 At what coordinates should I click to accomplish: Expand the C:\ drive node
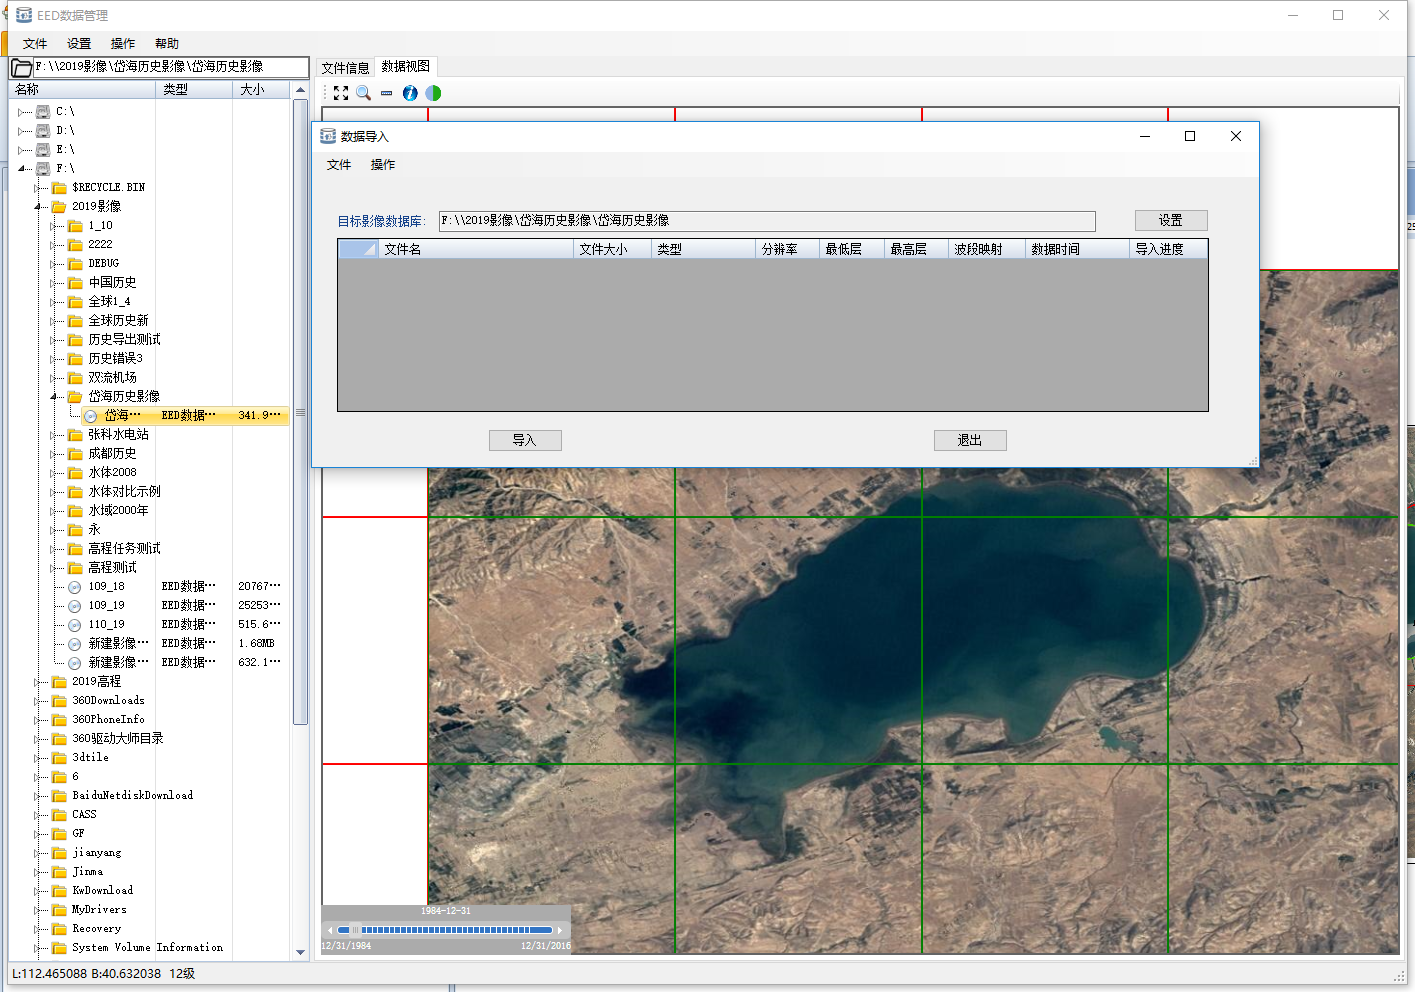pyautogui.click(x=21, y=112)
